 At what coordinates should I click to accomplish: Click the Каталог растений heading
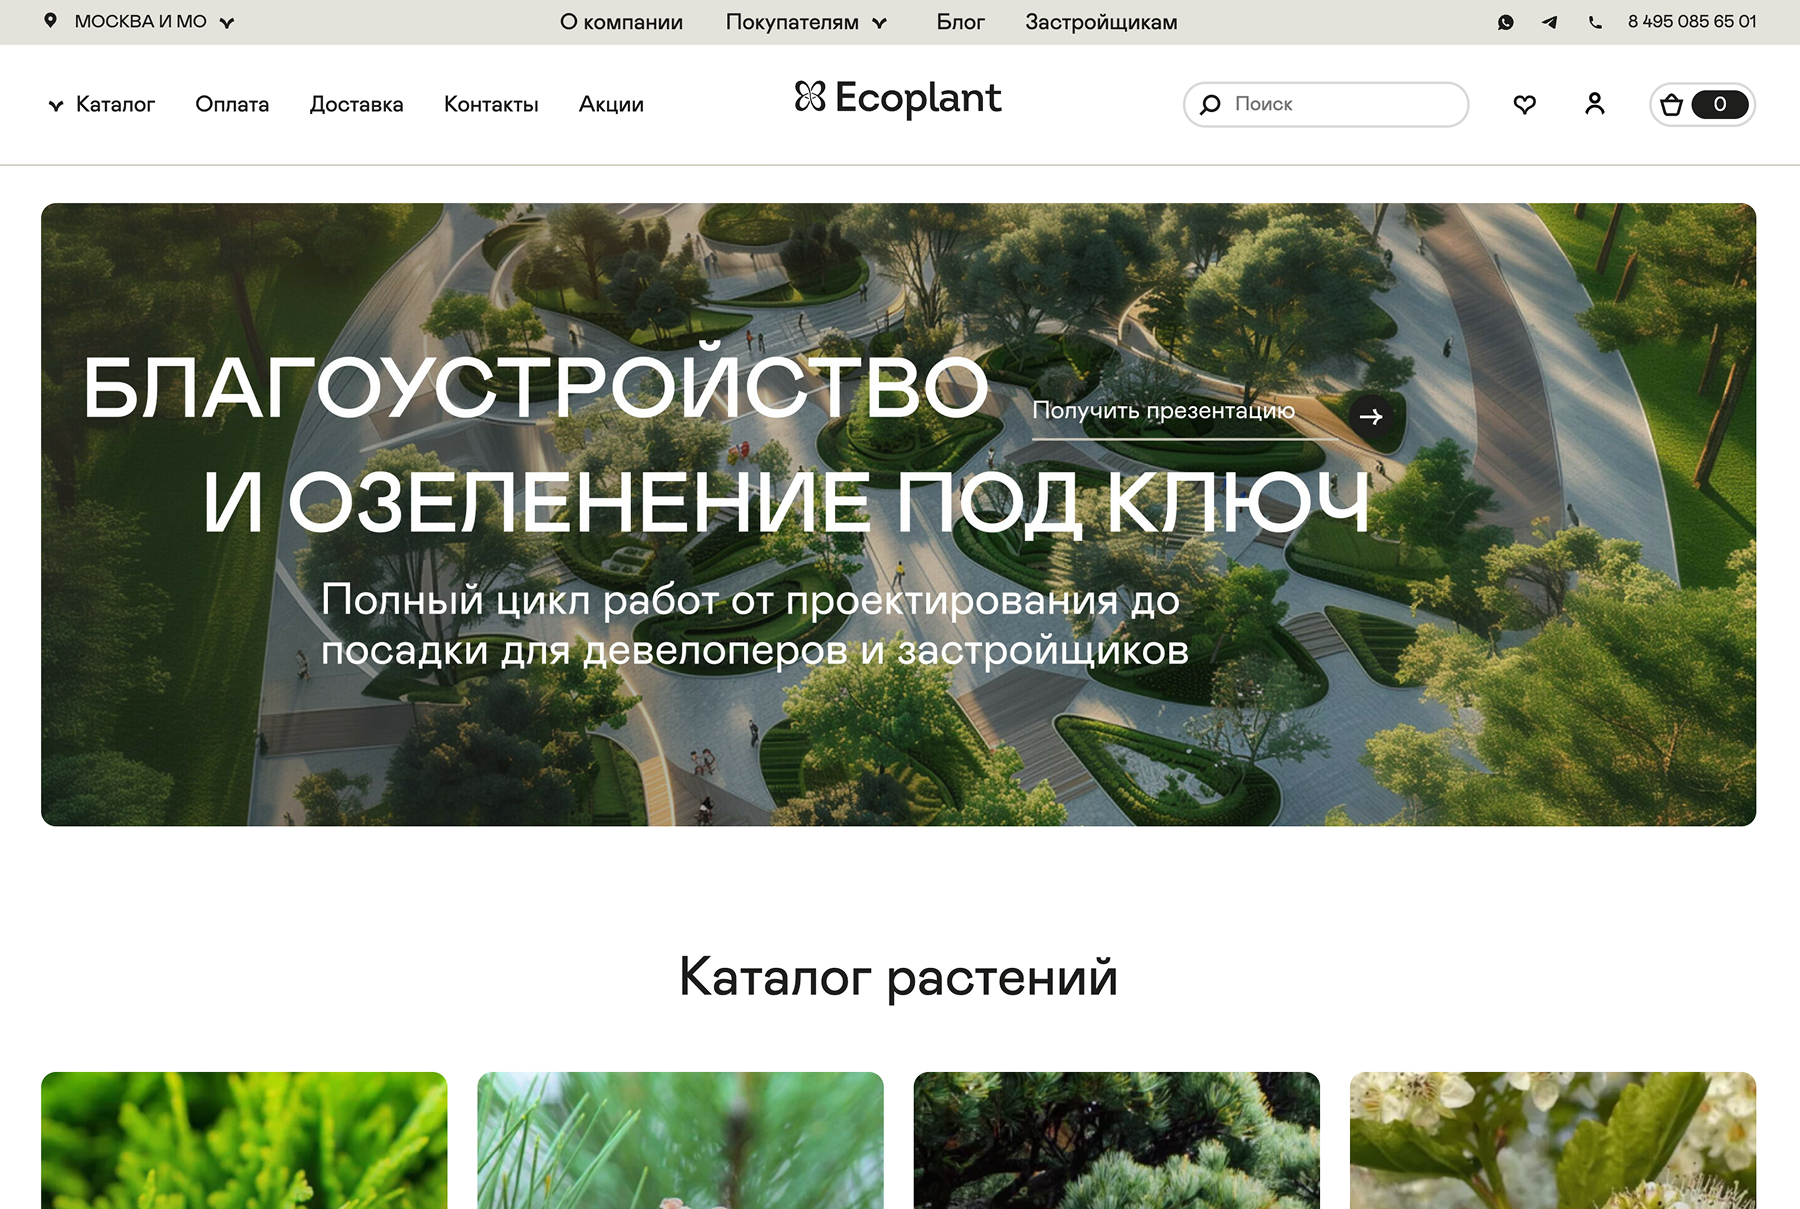898,977
